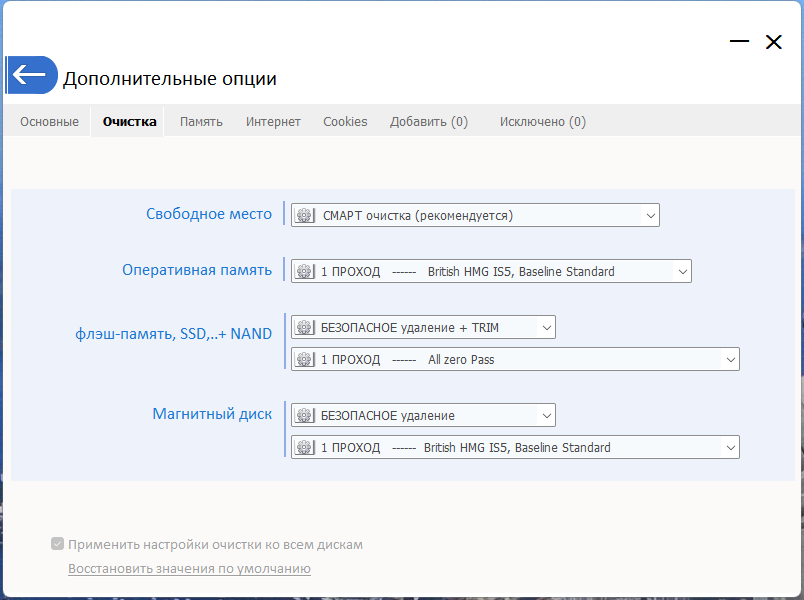Image resolution: width=804 pixels, height=600 pixels.
Task: Click the Свободное место label
Action: 209,214
